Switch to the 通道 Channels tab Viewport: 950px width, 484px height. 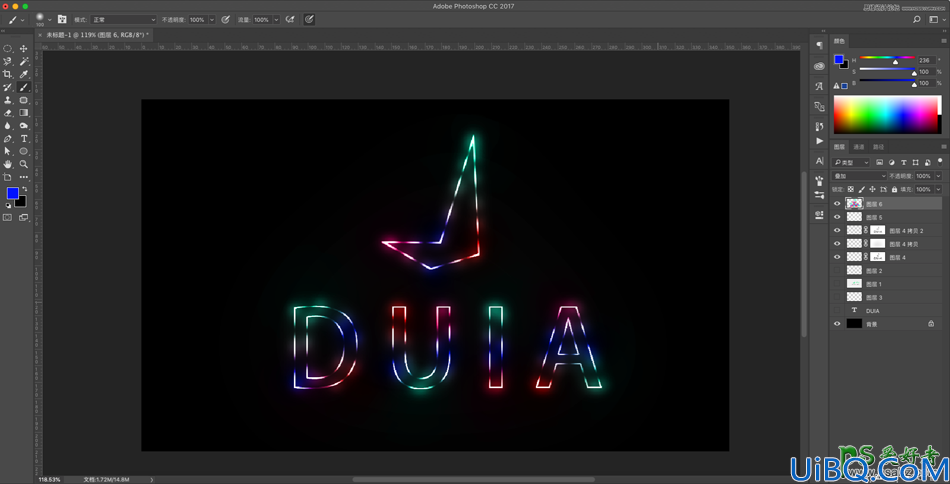click(x=859, y=147)
